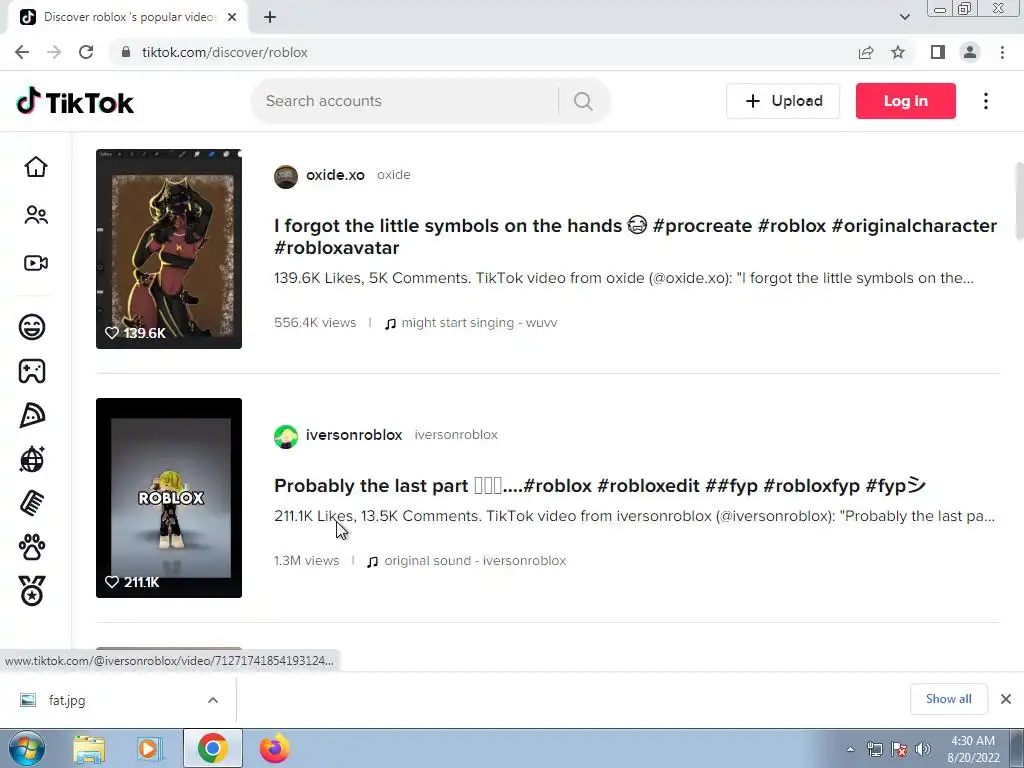Open the TikTok header more options menu
This screenshot has height=768, width=1024.
click(986, 101)
